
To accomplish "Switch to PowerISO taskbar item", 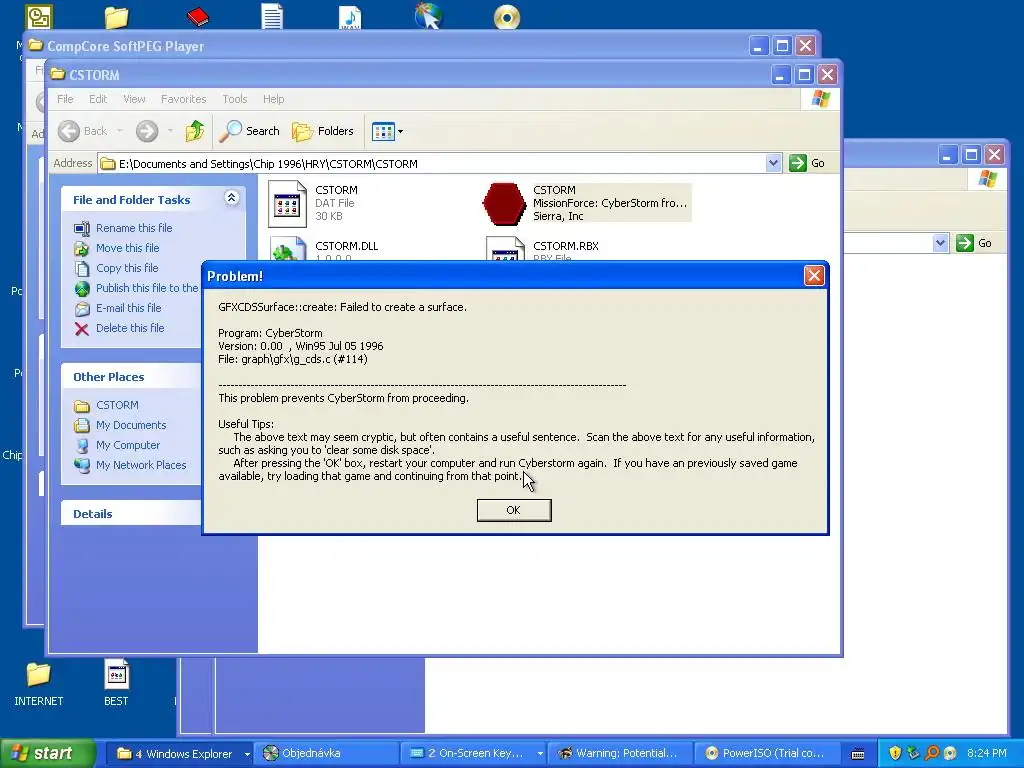I will point(767,754).
